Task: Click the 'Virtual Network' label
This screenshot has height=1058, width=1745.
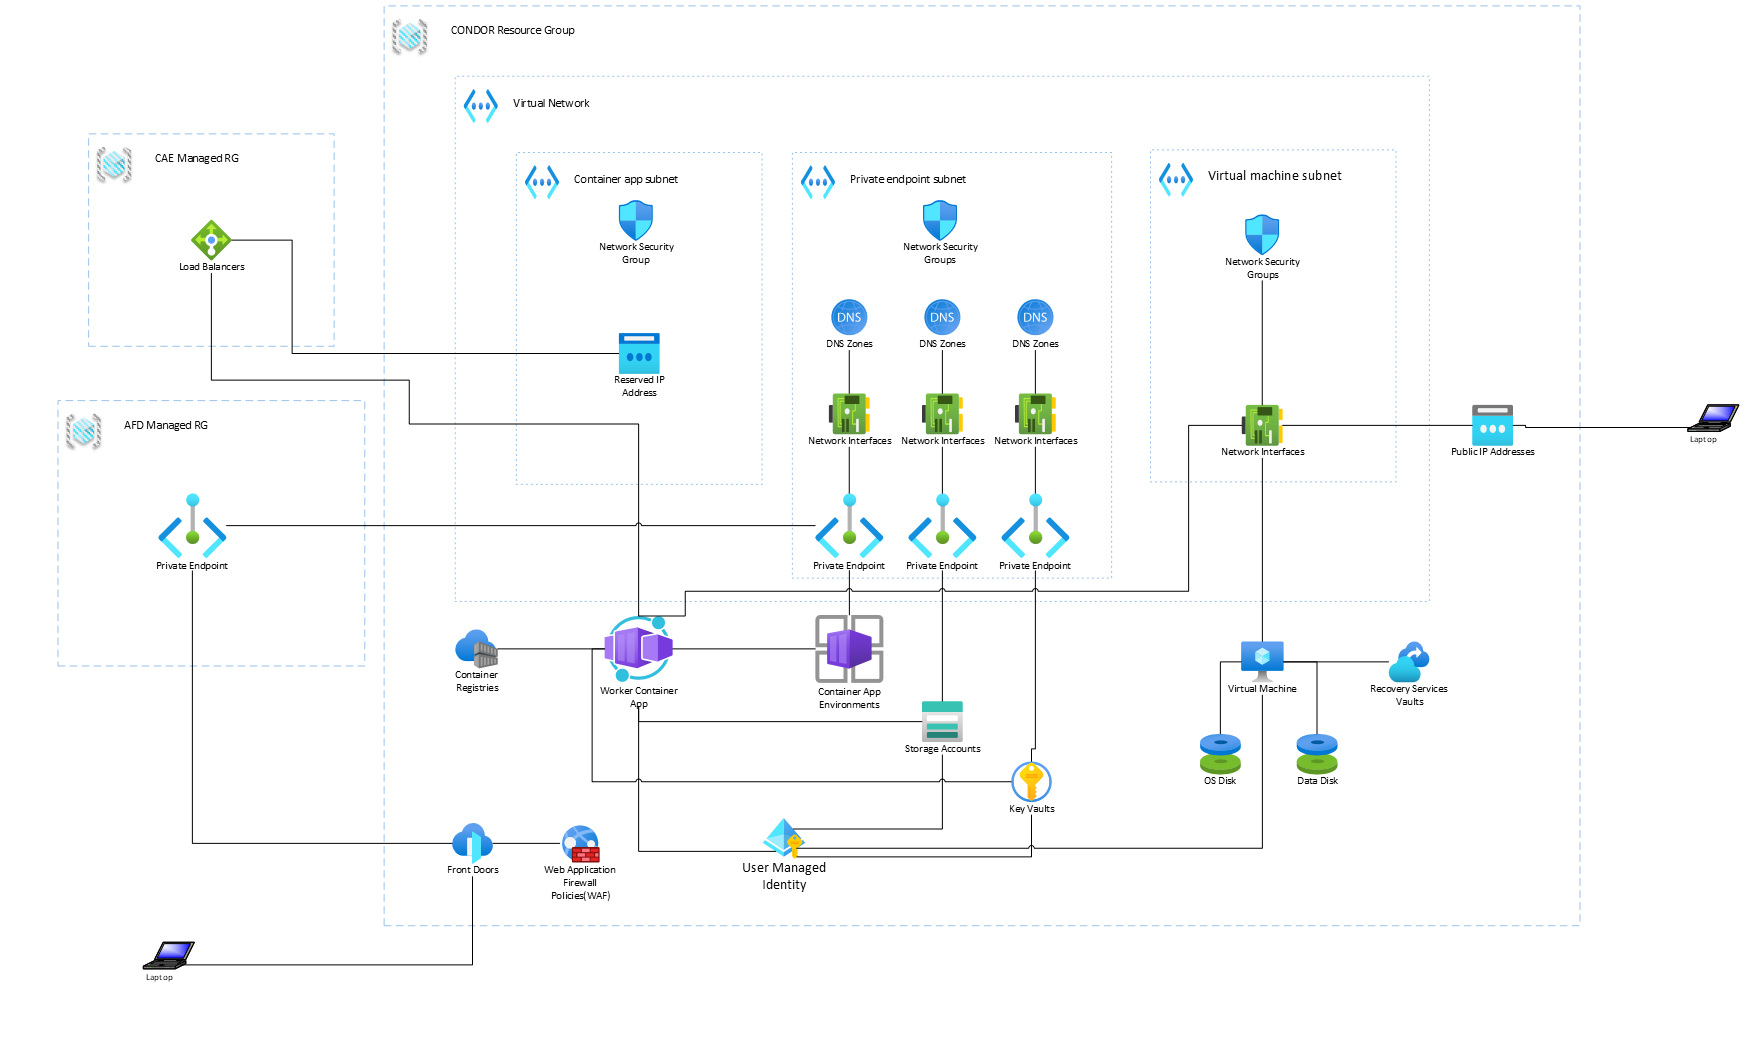Action: point(551,103)
